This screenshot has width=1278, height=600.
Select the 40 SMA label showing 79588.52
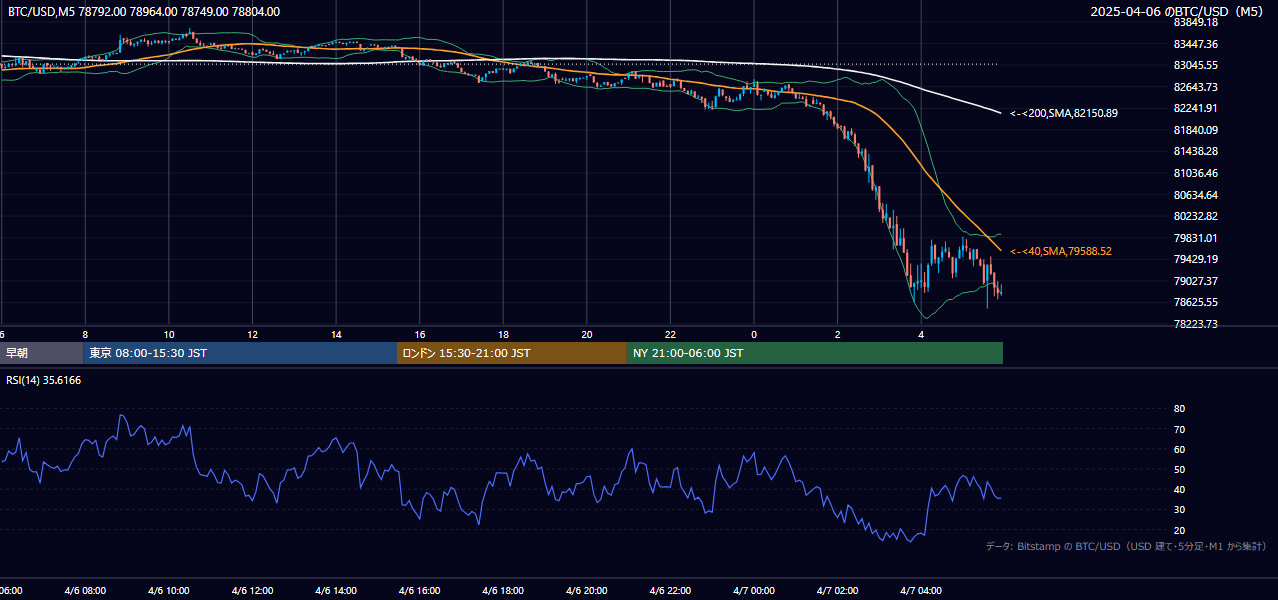click(1061, 251)
